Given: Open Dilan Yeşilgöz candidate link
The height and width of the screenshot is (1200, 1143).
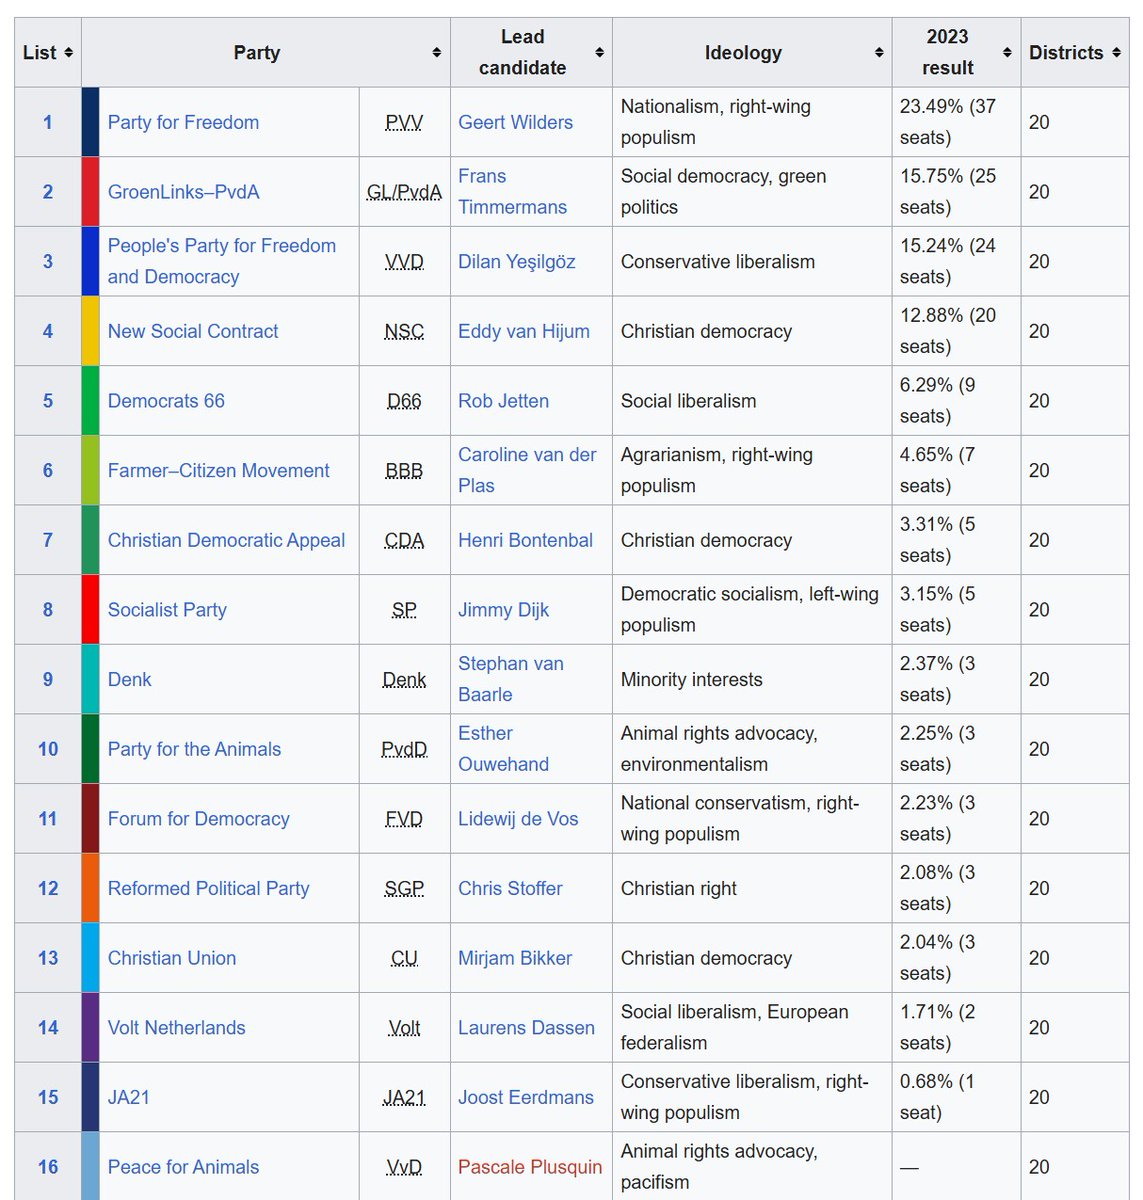Looking at the screenshot, I should (x=517, y=261).
